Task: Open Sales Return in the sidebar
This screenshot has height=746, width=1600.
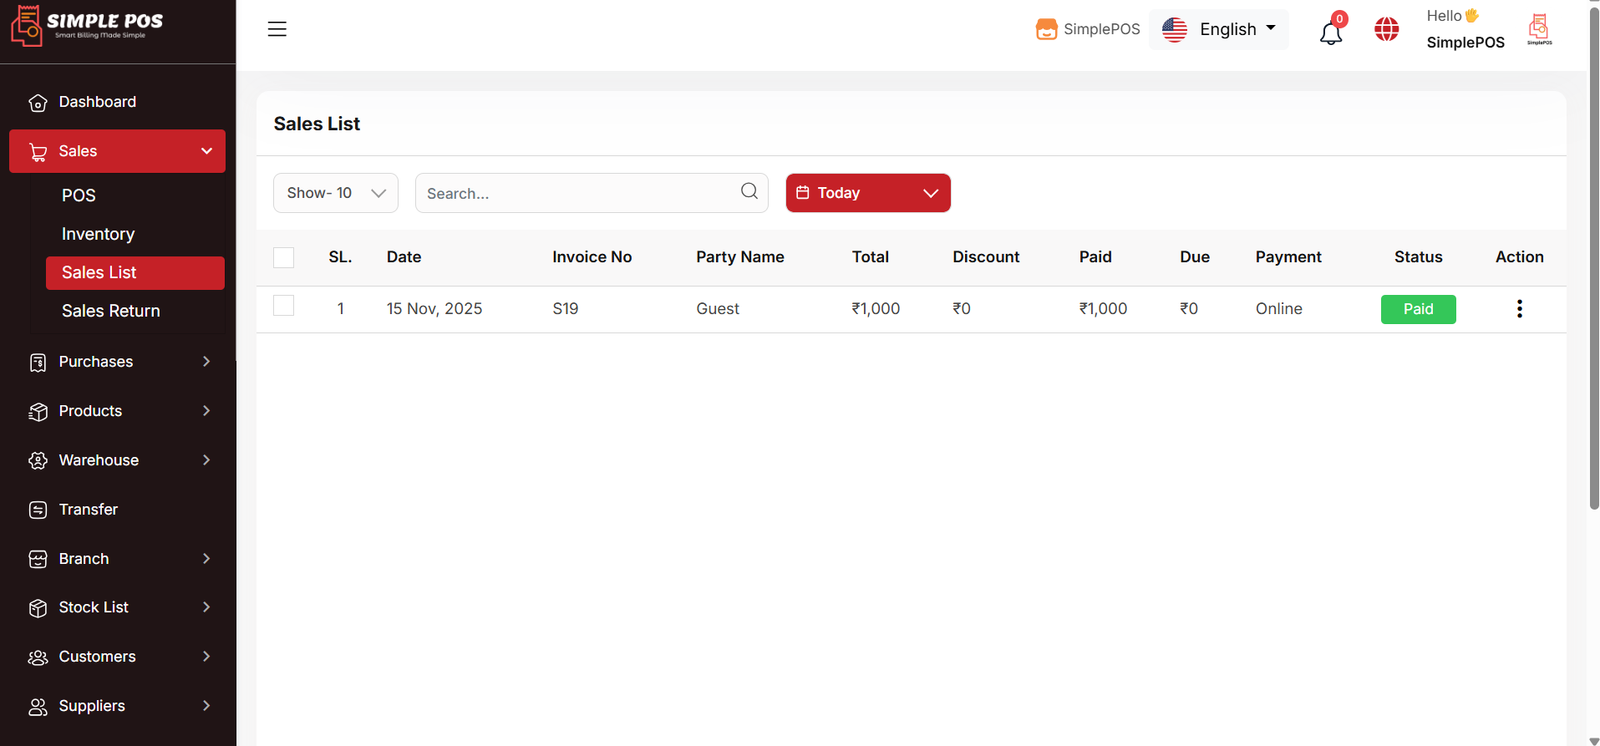Action: pos(111,311)
